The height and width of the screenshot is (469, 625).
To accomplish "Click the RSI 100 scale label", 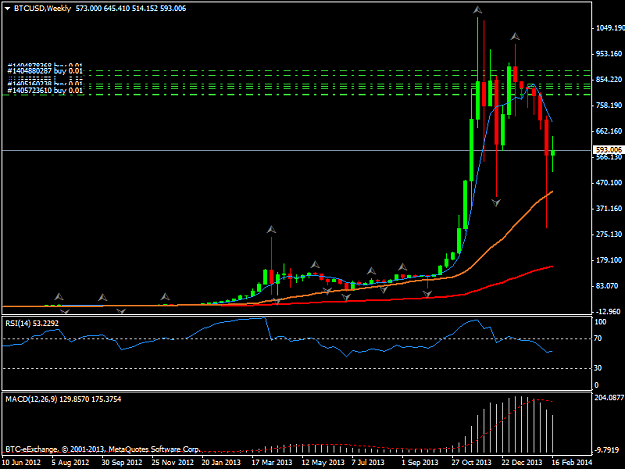I will coord(600,322).
